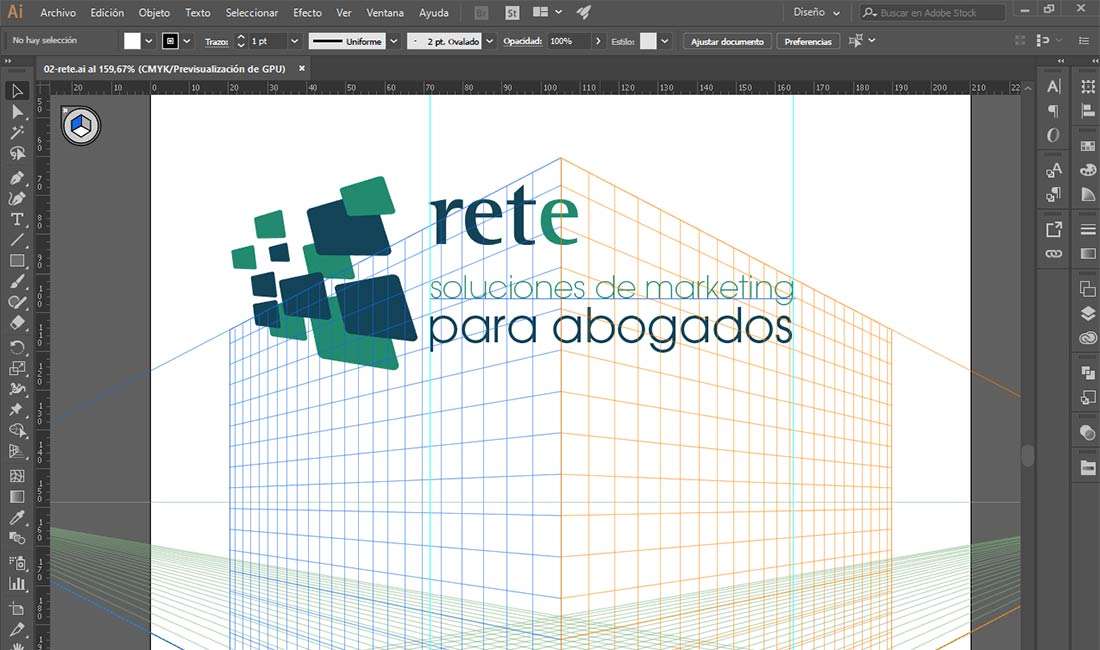Screen dimensions: 1100x650
Task: Open the Efecto menu
Action: [307, 13]
